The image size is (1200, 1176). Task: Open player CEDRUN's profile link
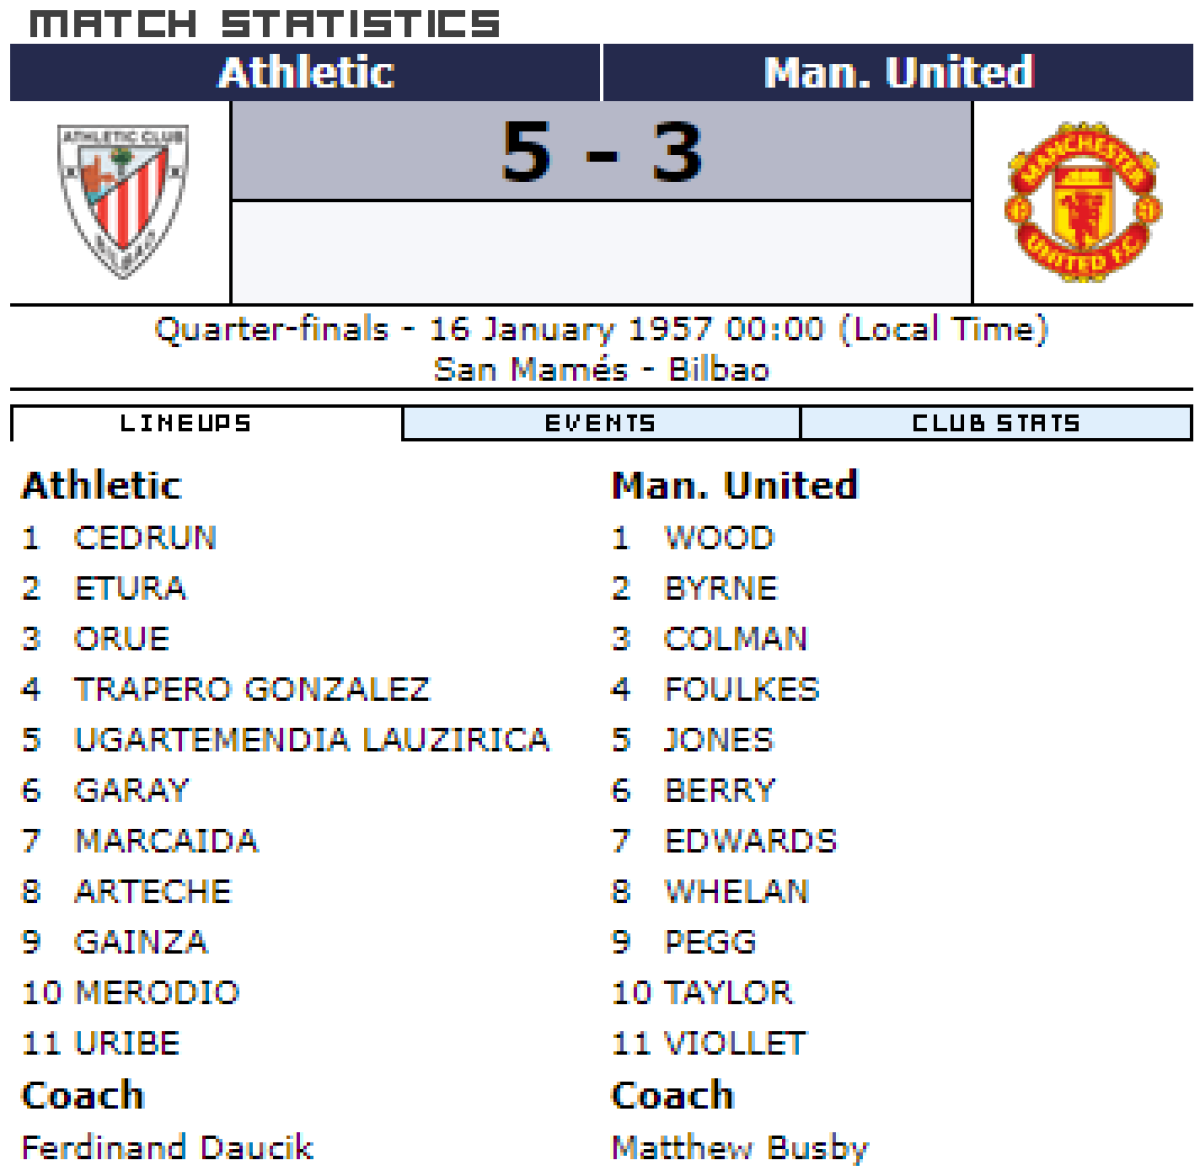pos(145,538)
